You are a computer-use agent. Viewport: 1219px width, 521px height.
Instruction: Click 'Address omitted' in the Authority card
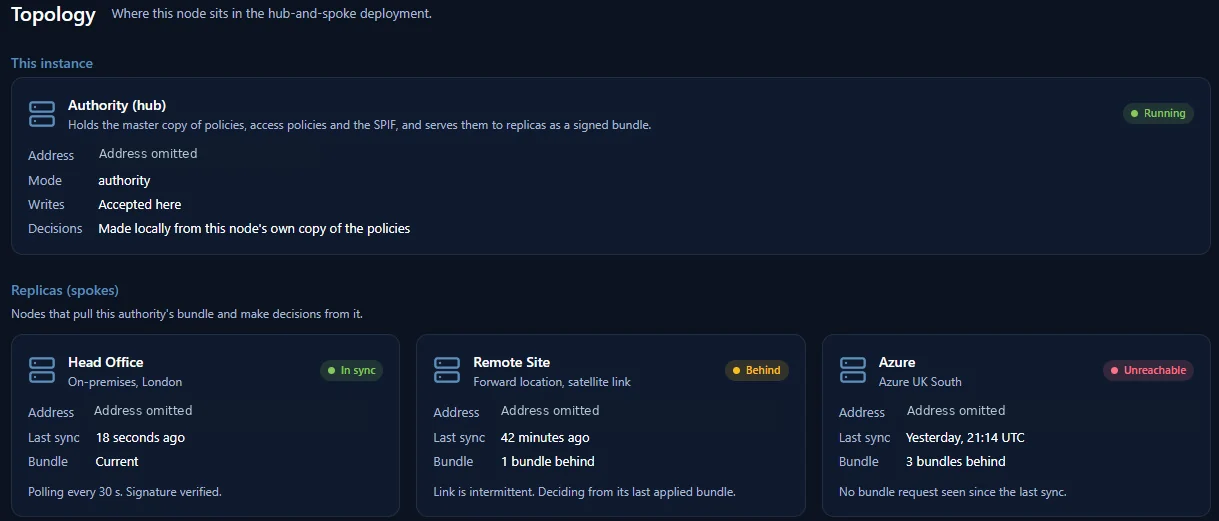click(x=148, y=154)
